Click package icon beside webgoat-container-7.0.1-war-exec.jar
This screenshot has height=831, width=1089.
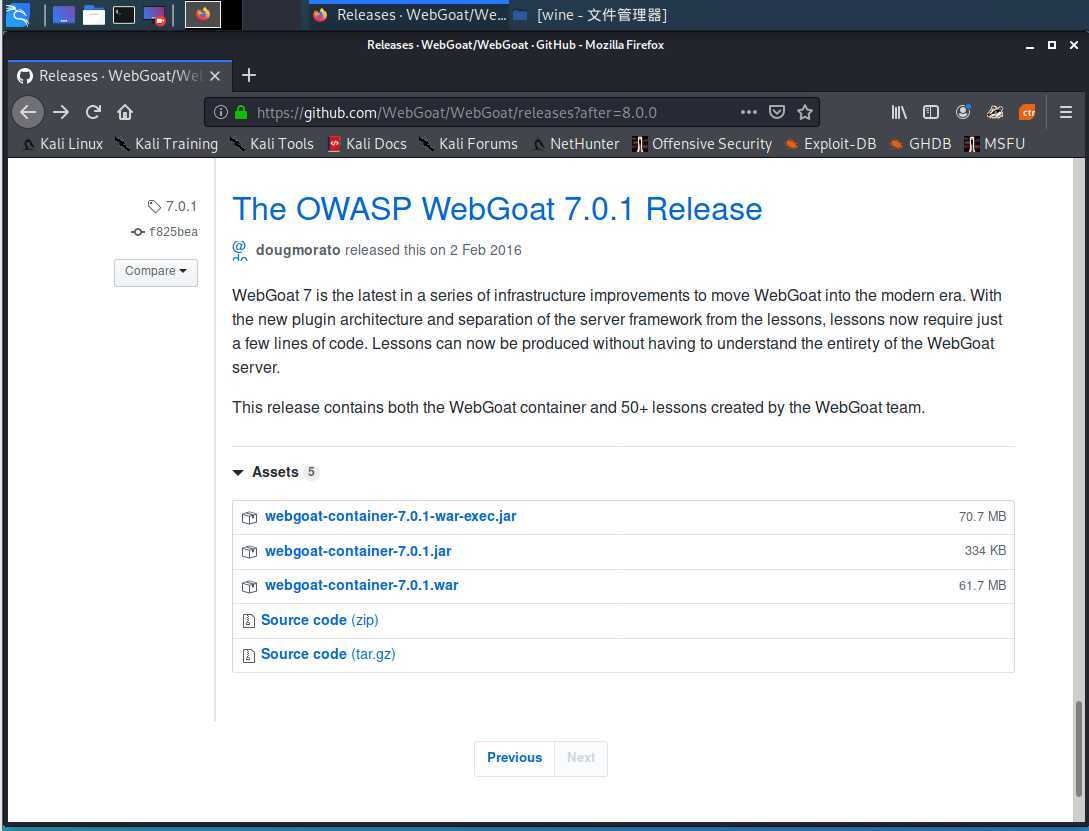(249, 517)
